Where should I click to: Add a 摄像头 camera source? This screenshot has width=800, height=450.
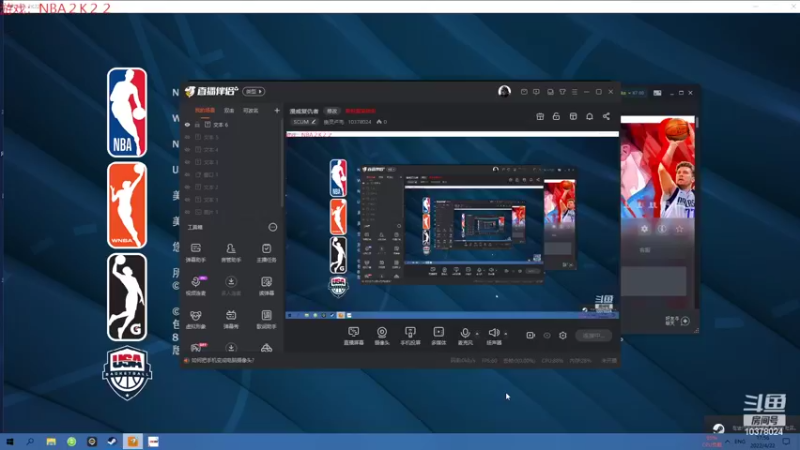(382, 336)
